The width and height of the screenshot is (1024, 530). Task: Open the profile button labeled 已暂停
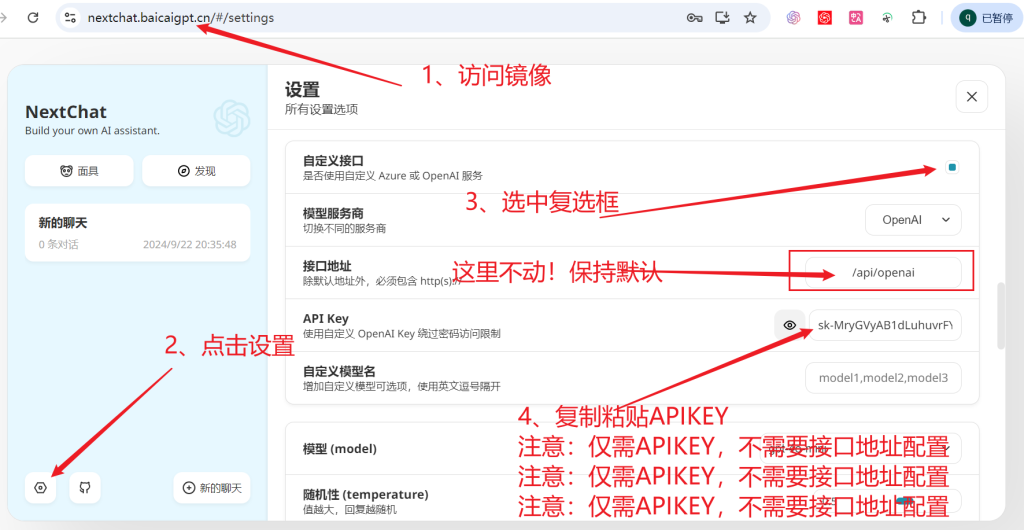click(985, 18)
